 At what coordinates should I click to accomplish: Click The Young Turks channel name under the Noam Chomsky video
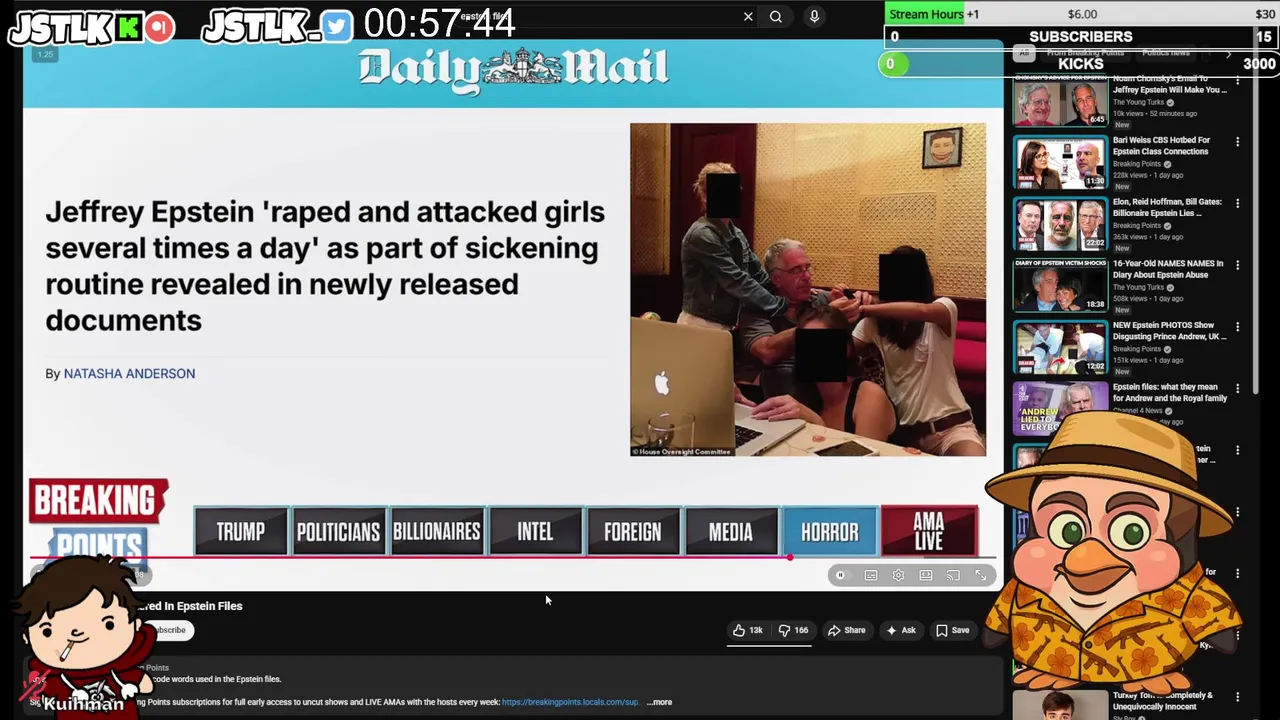[1140, 102]
